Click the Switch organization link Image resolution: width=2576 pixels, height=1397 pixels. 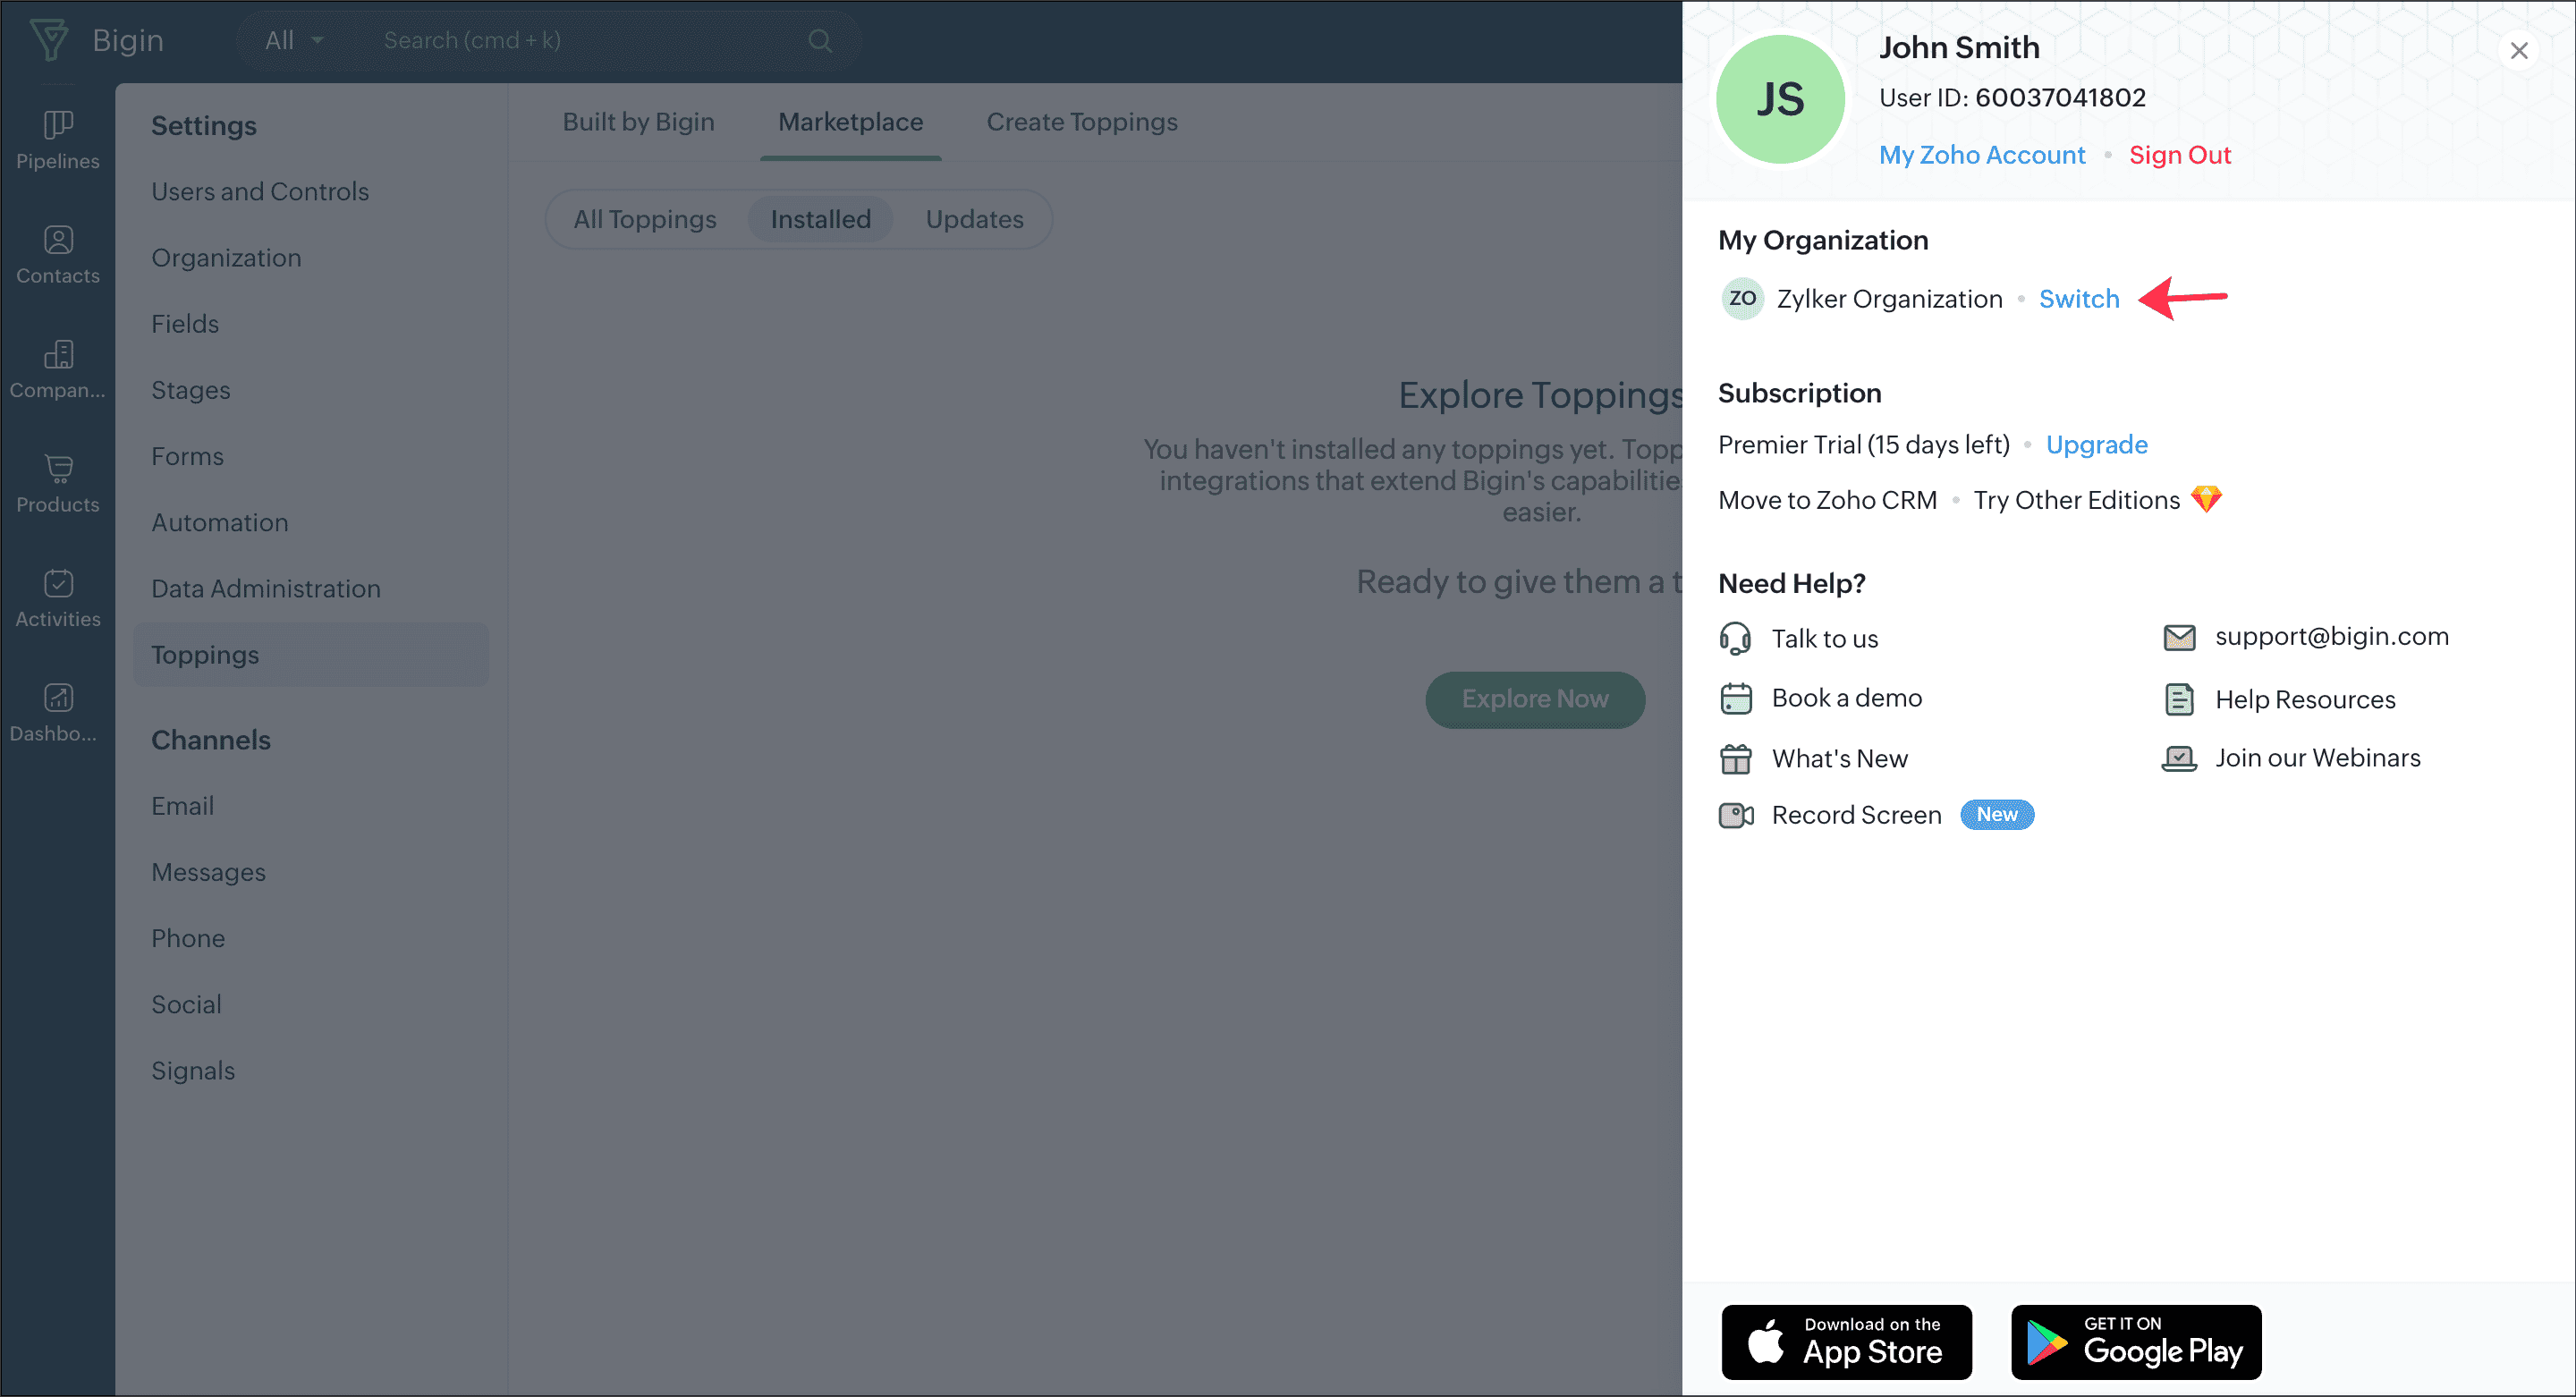(x=2078, y=299)
